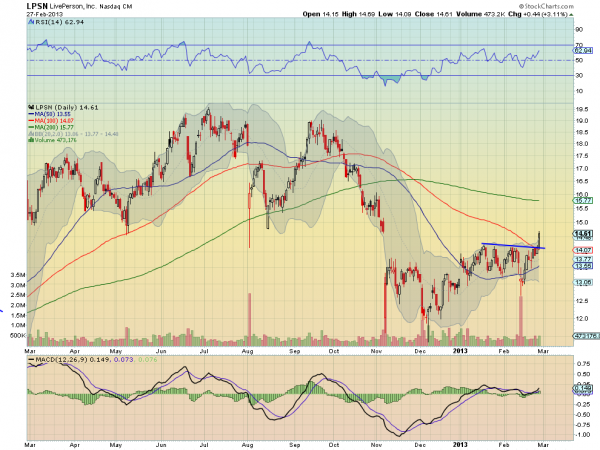The height and width of the screenshot is (450, 600).
Task: Click the candlestick icon beside LPSN (Daily)
Action: 31,108
